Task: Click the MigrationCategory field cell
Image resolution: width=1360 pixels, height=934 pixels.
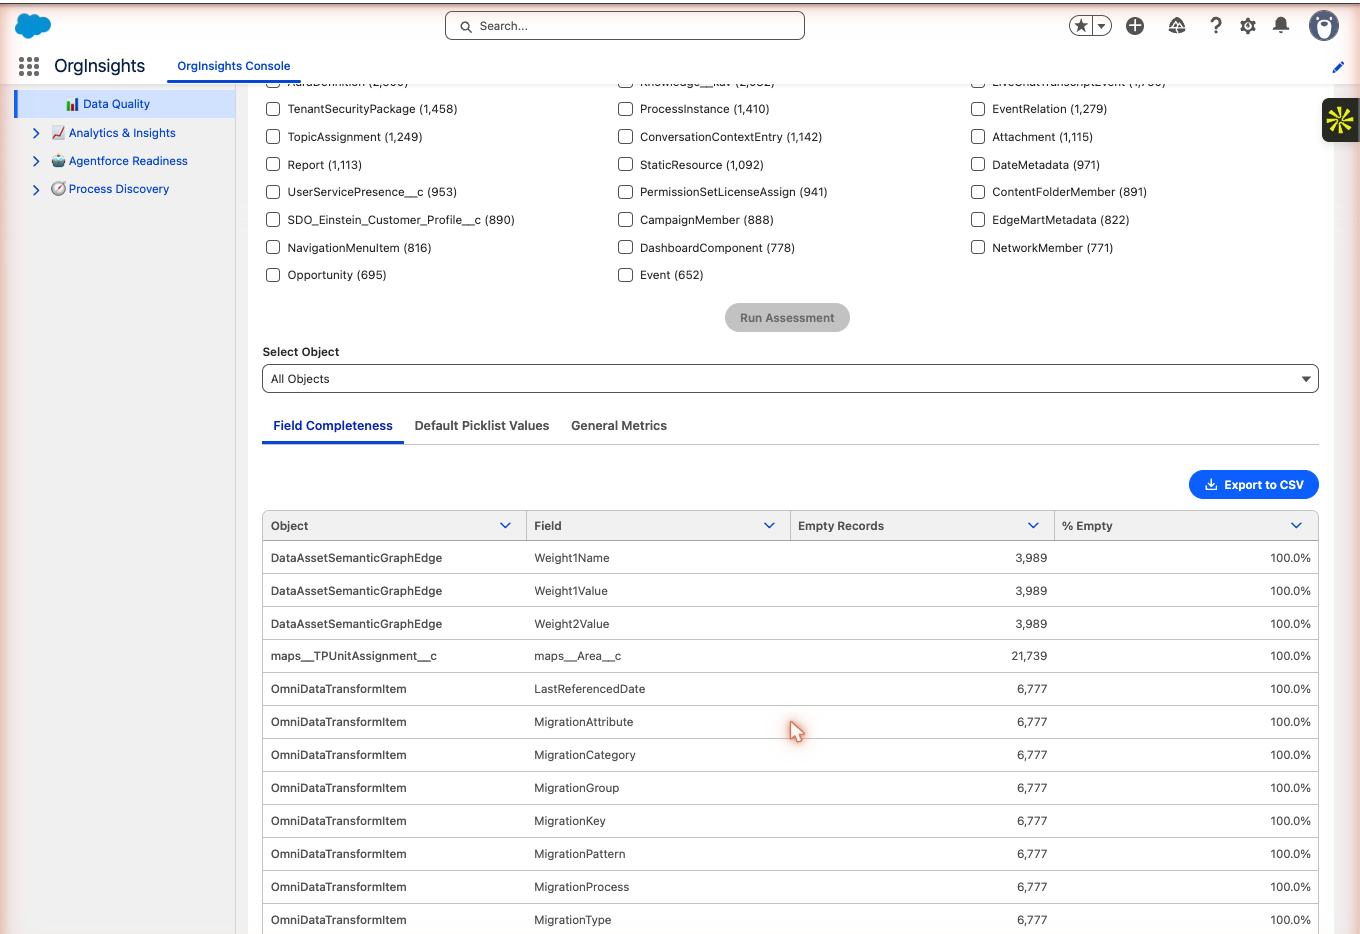Action: click(657, 755)
